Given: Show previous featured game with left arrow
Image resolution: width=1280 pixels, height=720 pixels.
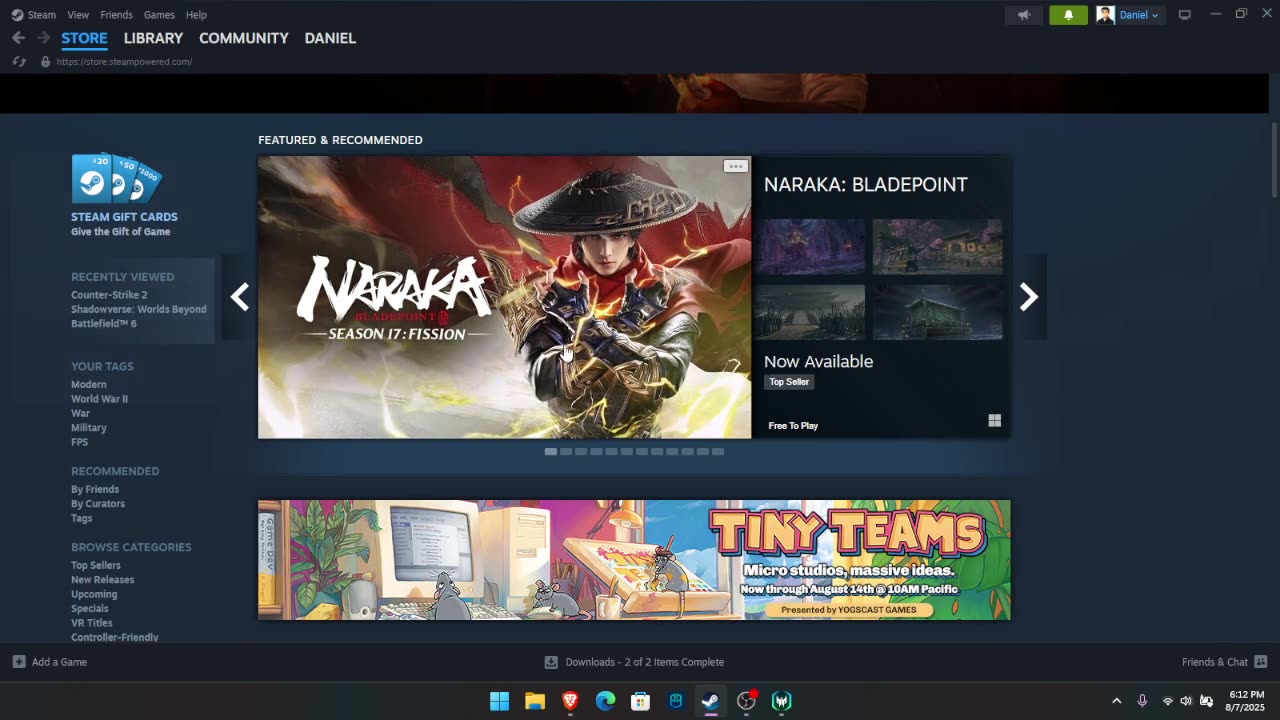Looking at the screenshot, I should tap(240, 297).
